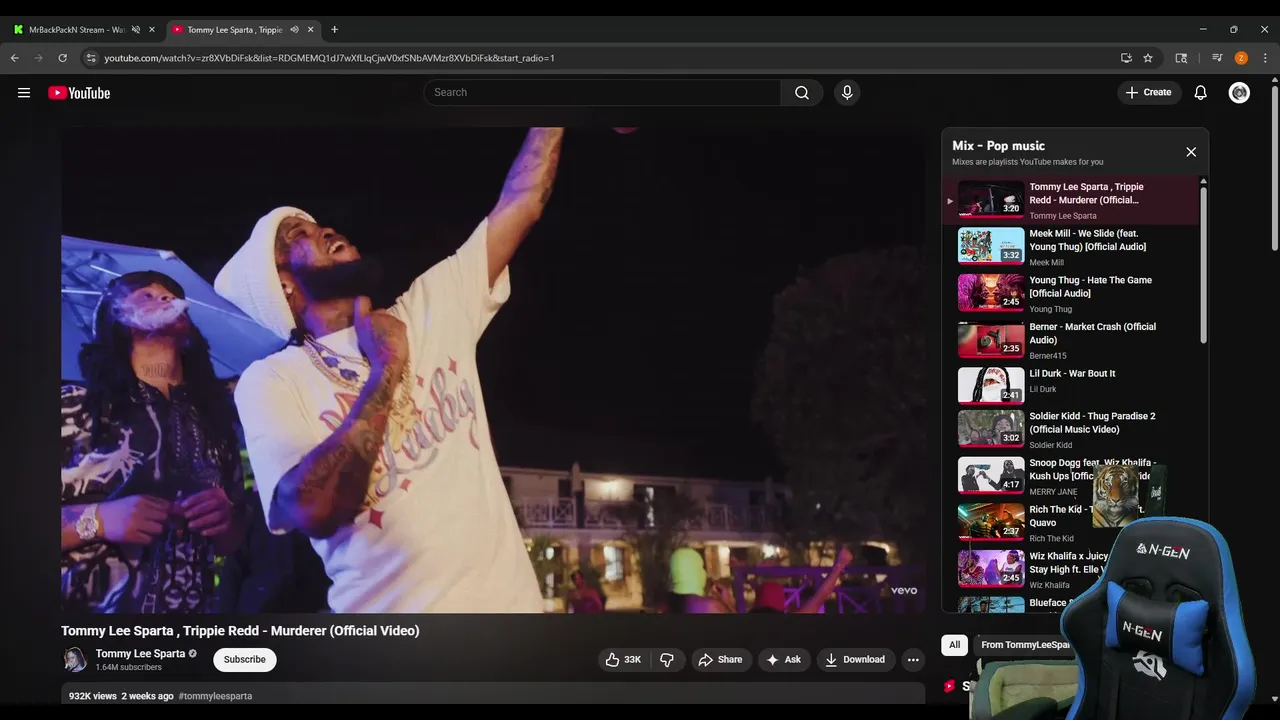Screen dimensions: 1280x720
Task: Select the From TommyLeeSparta chip
Action: (x=1025, y=645)
